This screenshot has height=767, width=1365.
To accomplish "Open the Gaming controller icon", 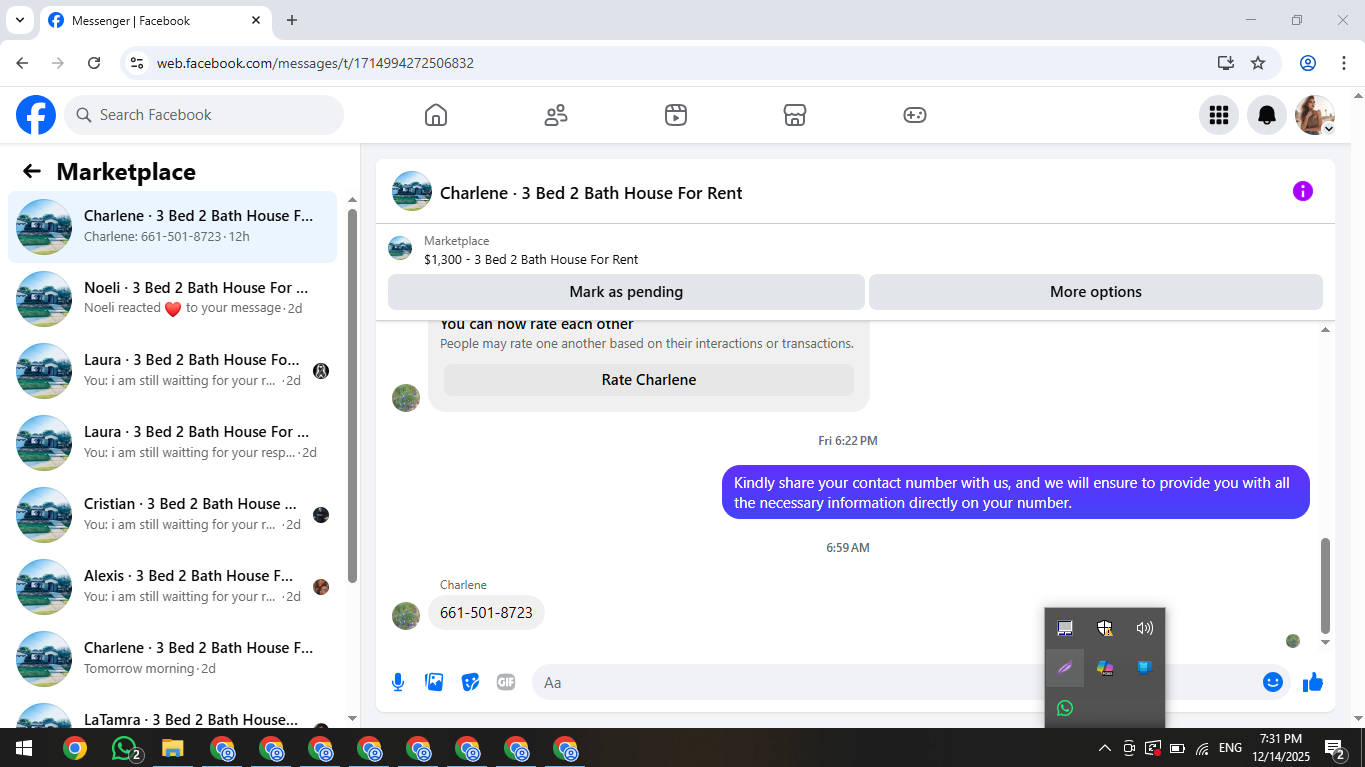I will point(915,115).
